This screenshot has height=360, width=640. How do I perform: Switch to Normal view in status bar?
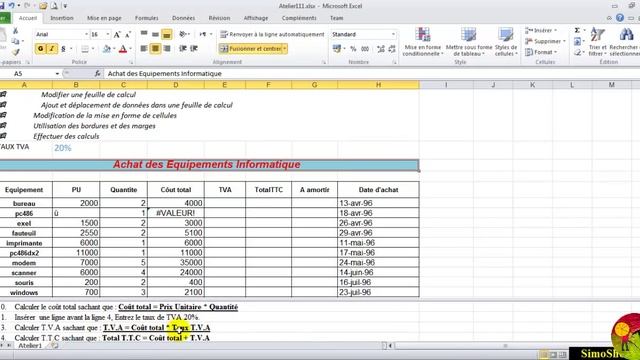click(x=544, y=354)
